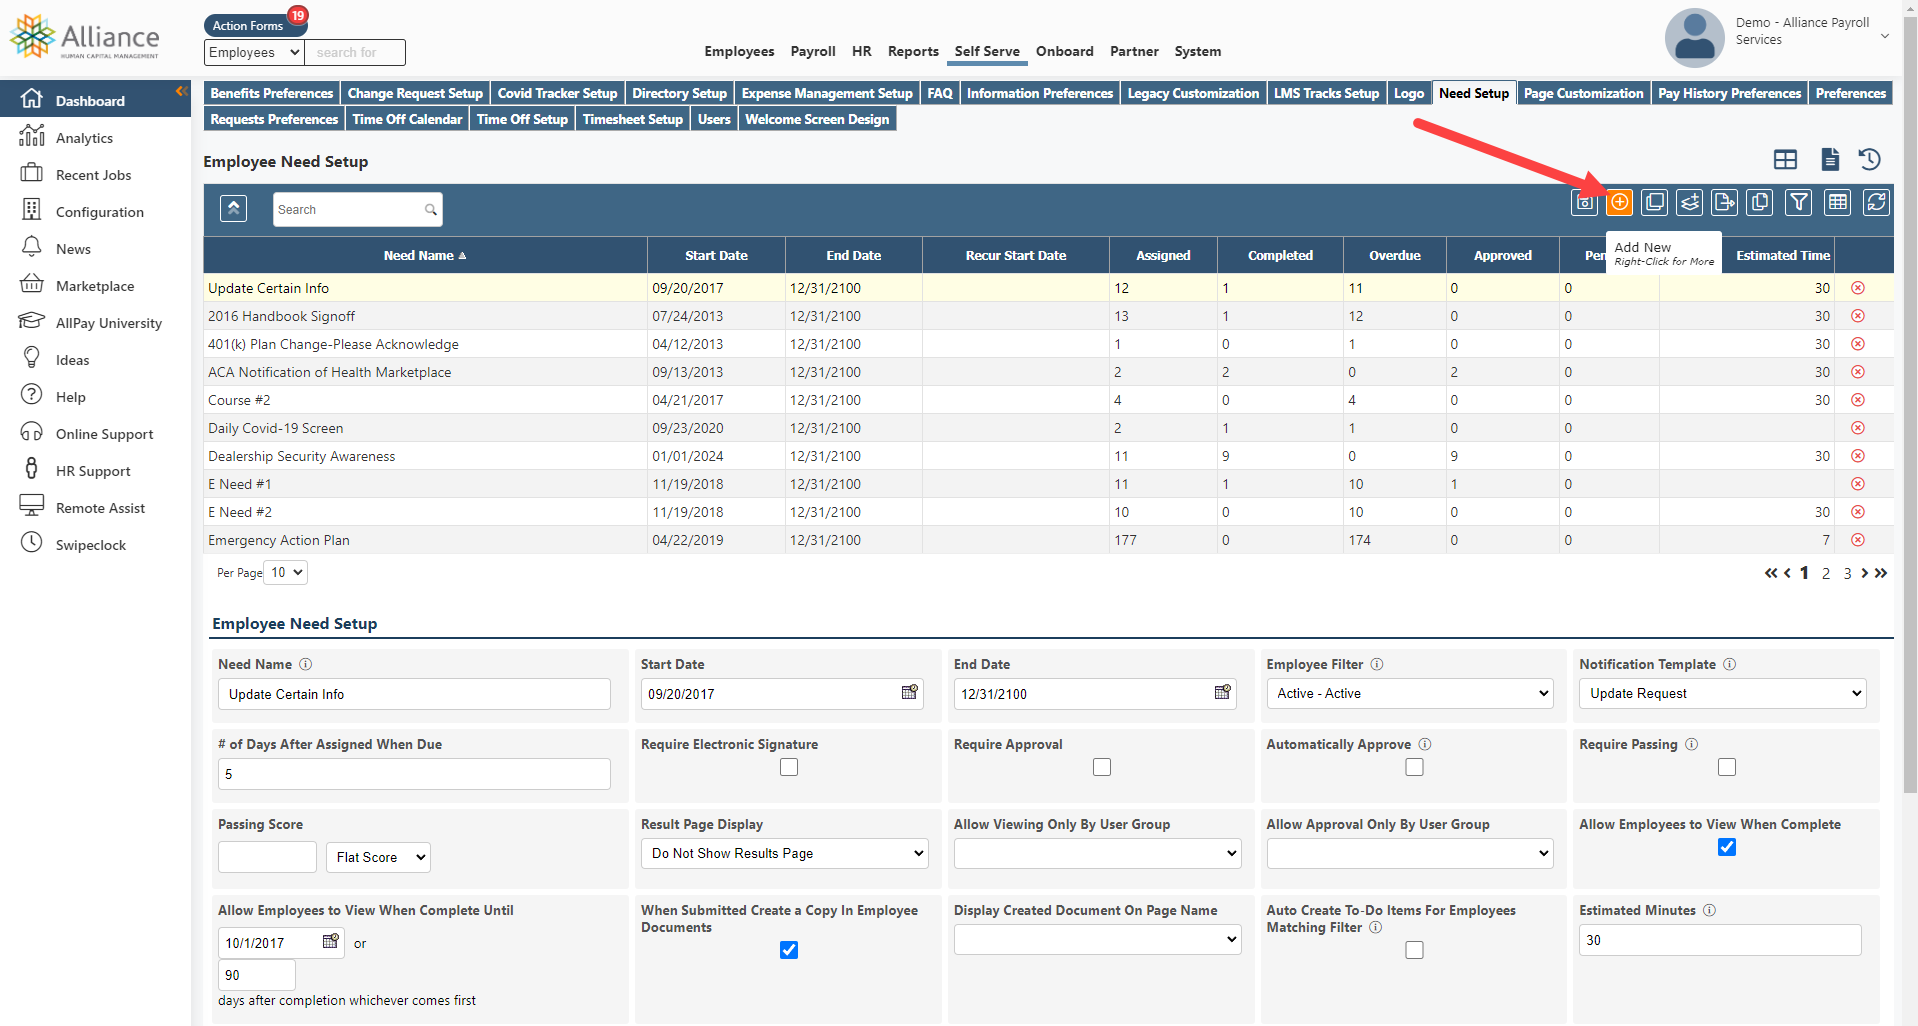The height and width of the screenshot is (1026, 1918).
Task: Open the Employee Filter dropdown
Action: 1410,693
